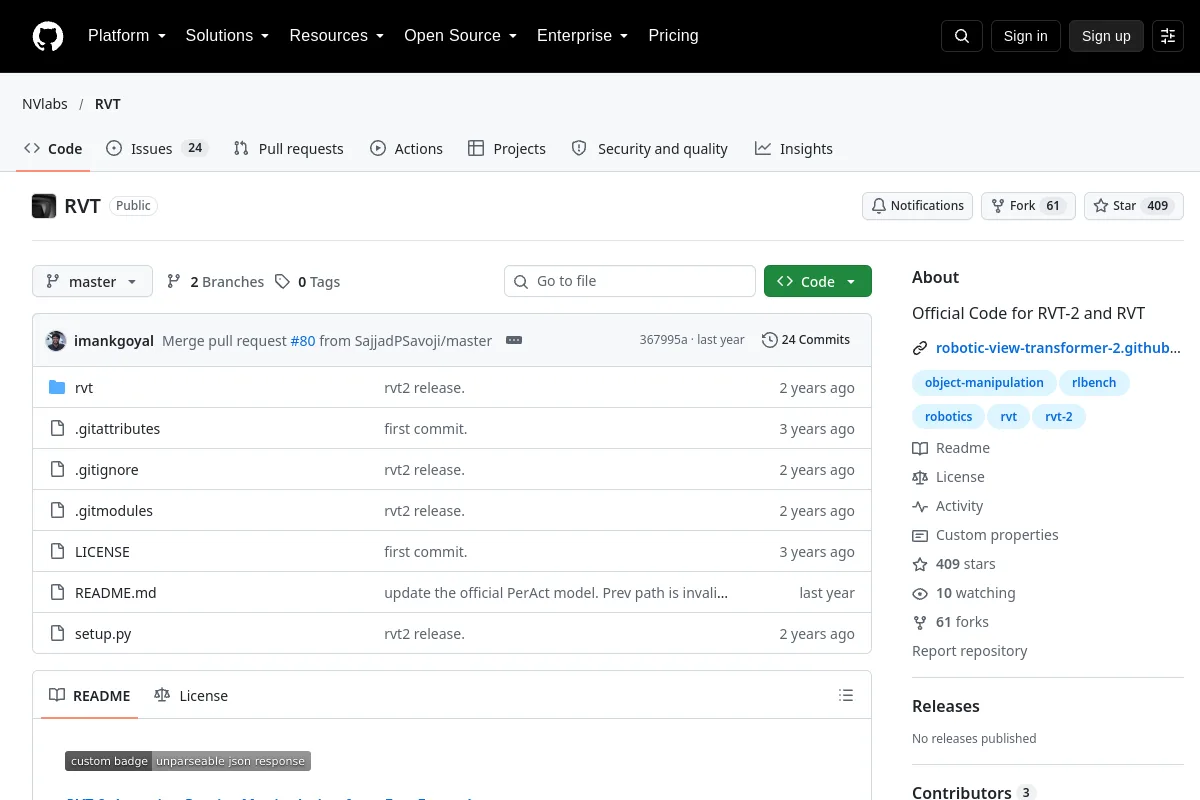This screenshot has width=1200, height=800.
Task: Go to the Pricing page
Action: pos(673,36)
